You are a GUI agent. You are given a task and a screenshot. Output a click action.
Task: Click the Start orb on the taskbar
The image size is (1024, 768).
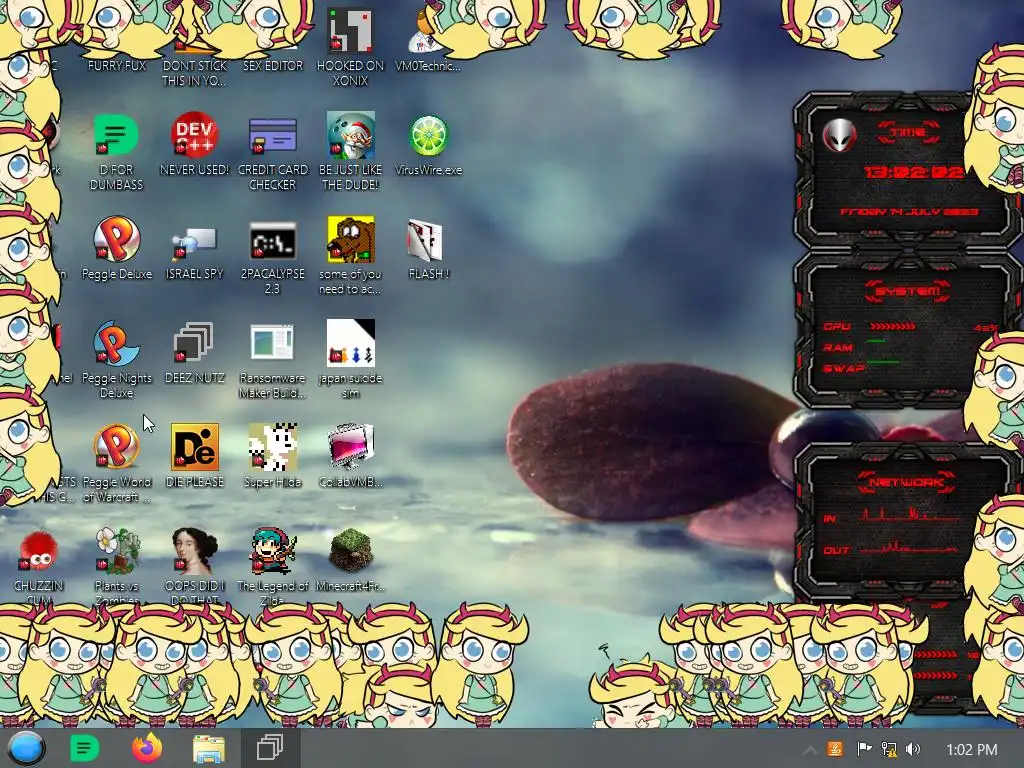coord(27,748)
